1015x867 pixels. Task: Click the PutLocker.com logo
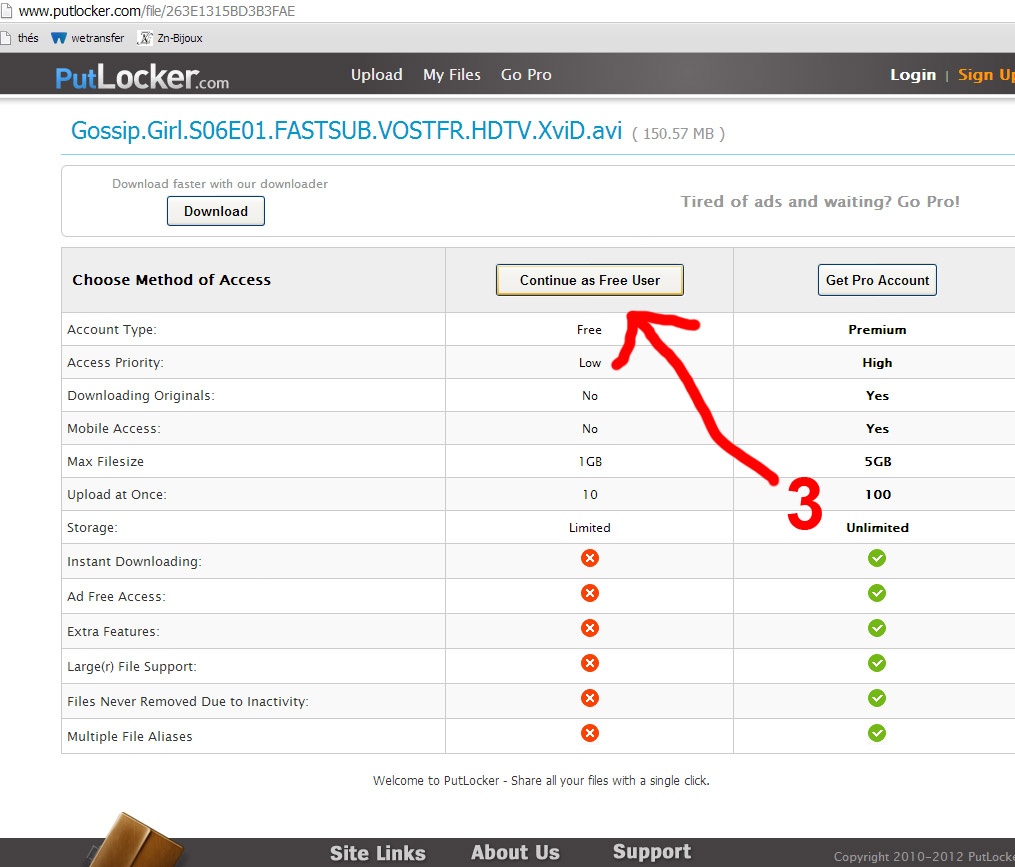(142, 76)
